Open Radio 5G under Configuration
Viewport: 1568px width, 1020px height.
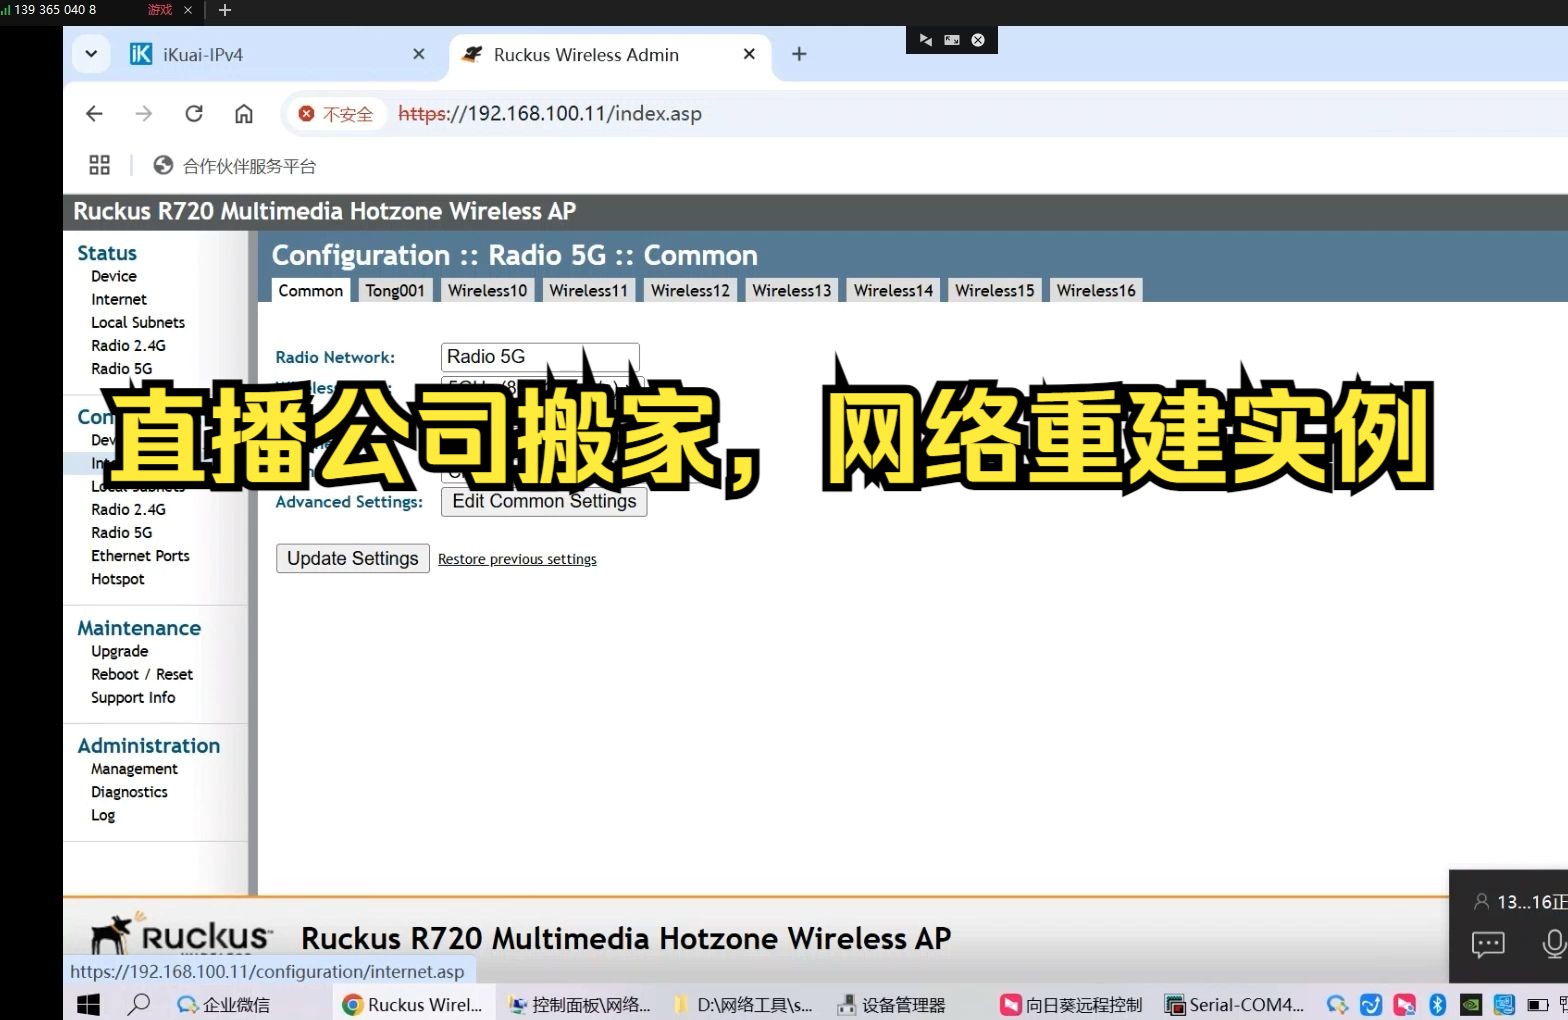pos(122,532)
